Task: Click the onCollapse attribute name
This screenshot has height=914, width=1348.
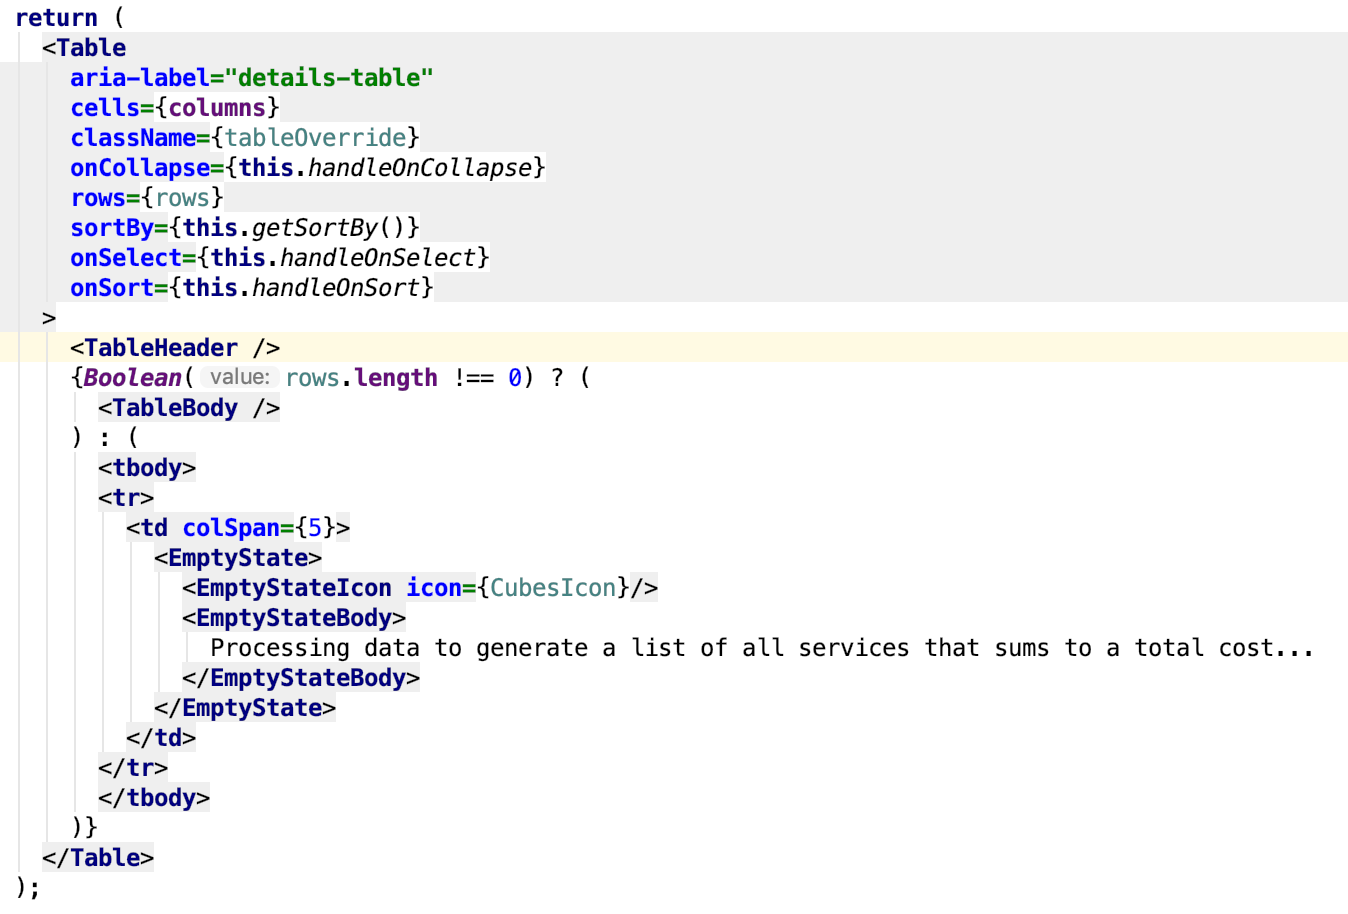Action: tap(140, 168)
